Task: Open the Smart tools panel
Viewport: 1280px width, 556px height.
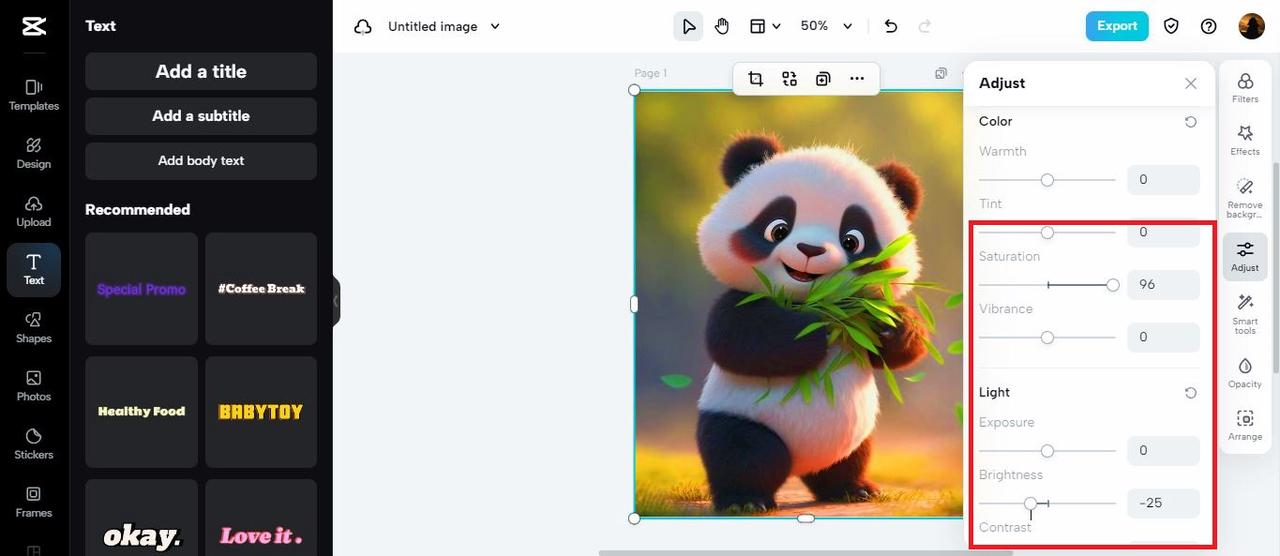Action: click(x=1245, y=314)
